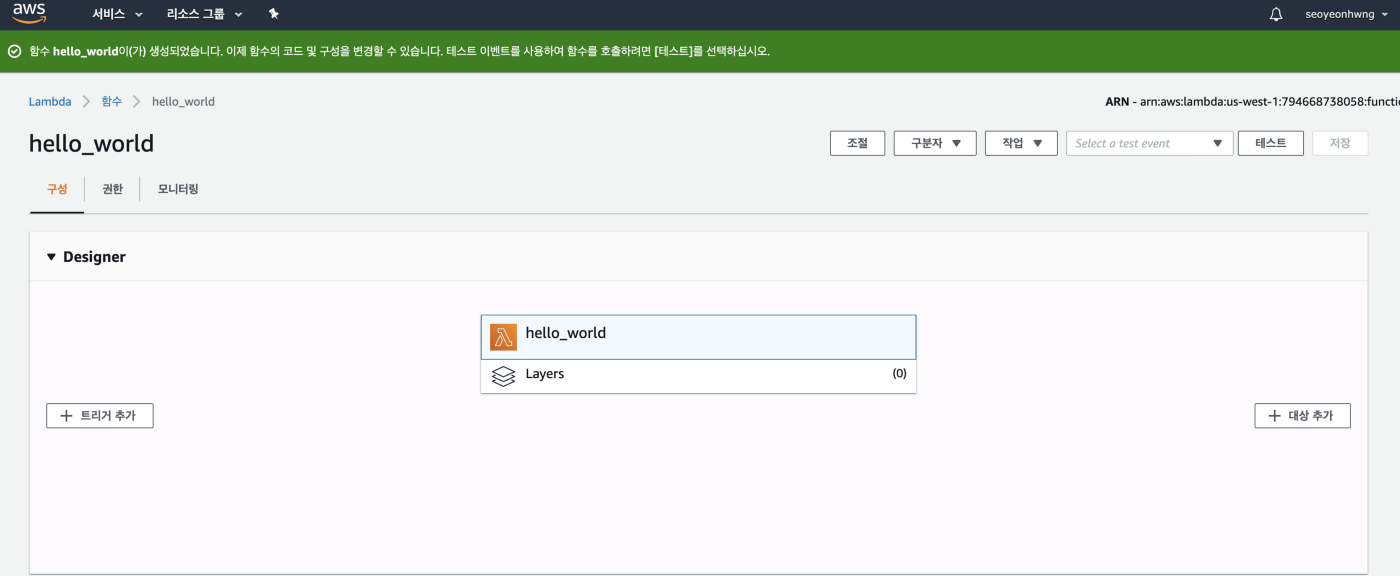Open the 작업 actions dropdown
The height and width of the screenshot is (576, 1400).
coord(1021,143)
